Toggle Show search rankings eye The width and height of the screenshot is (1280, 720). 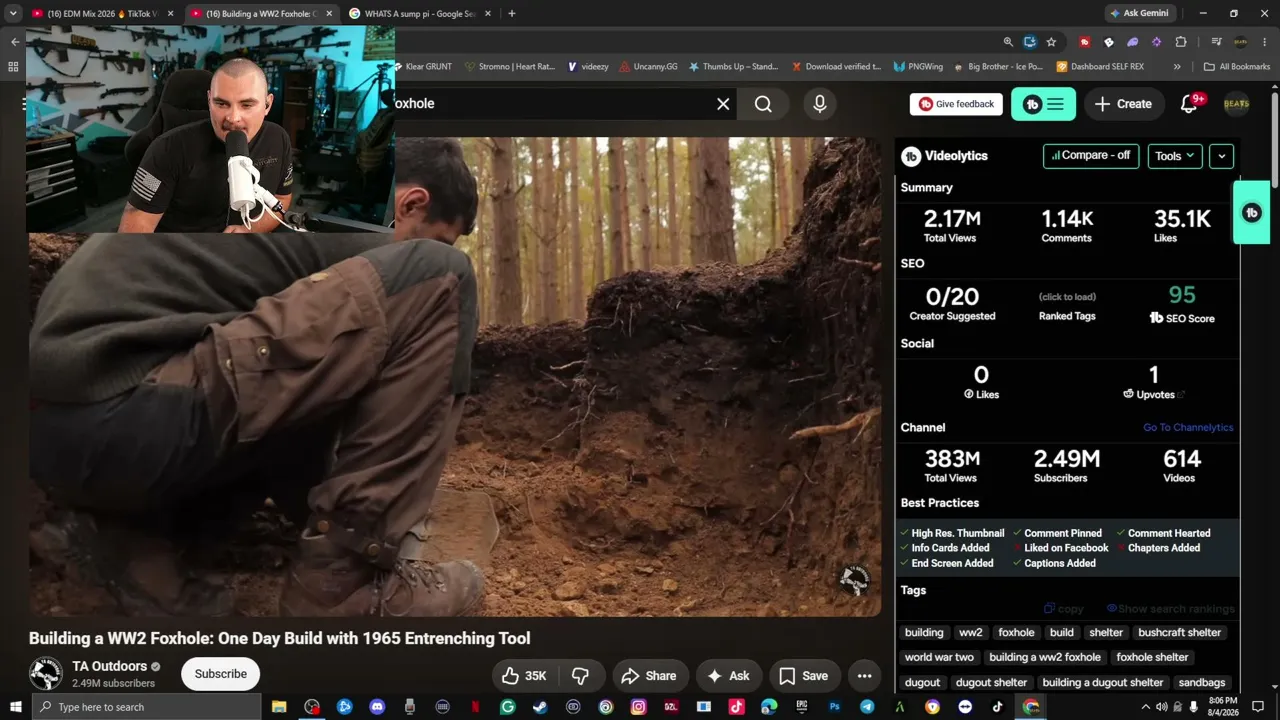(1170, 609)
